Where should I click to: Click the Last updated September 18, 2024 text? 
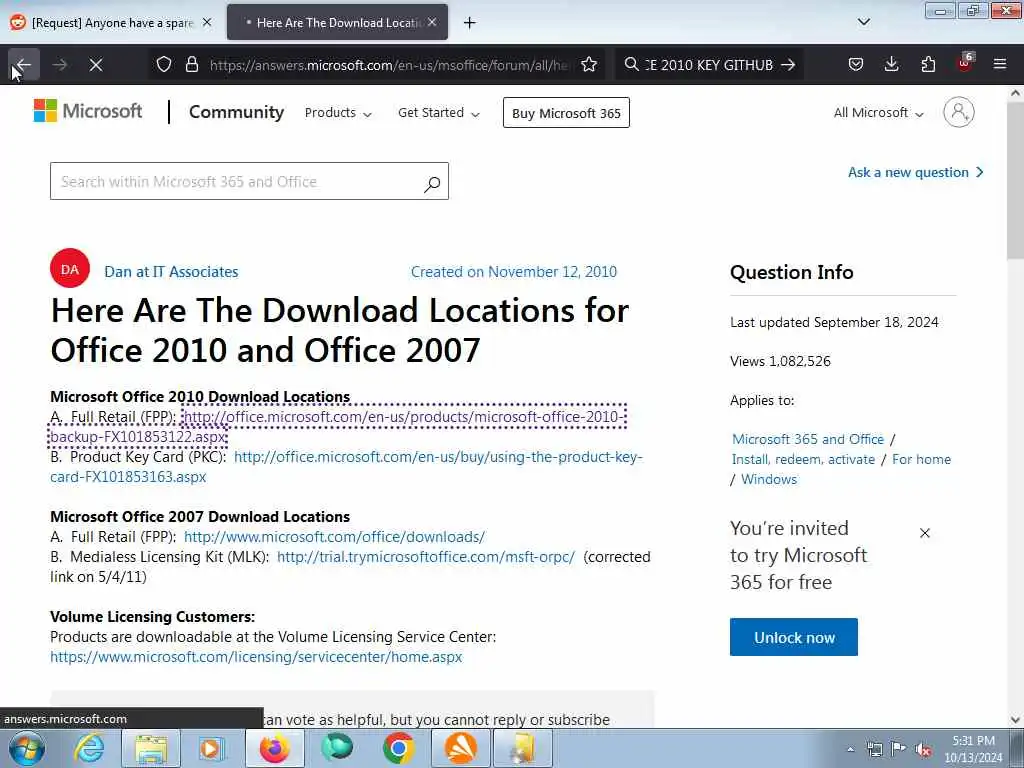pyautogui.click(x=834, y=323)
